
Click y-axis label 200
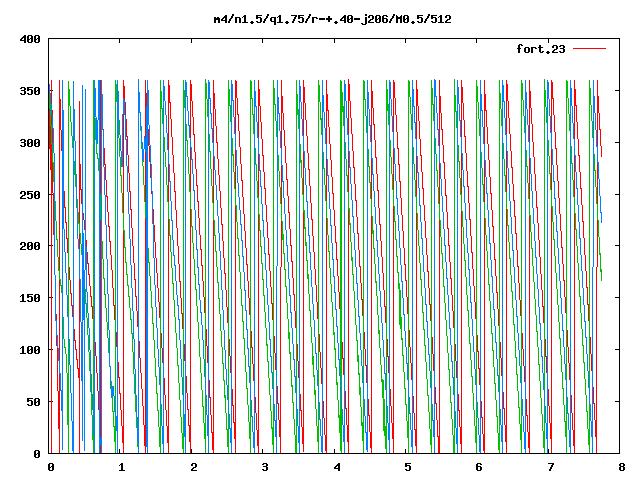coord(30,246)
